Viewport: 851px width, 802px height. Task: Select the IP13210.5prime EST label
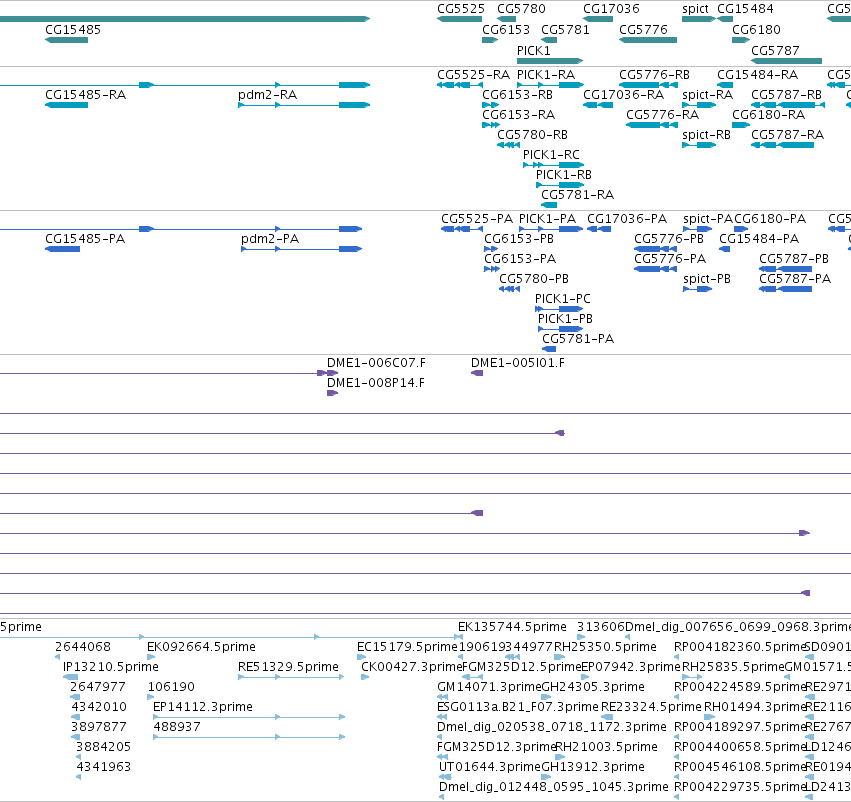click(x=111, y=667)
